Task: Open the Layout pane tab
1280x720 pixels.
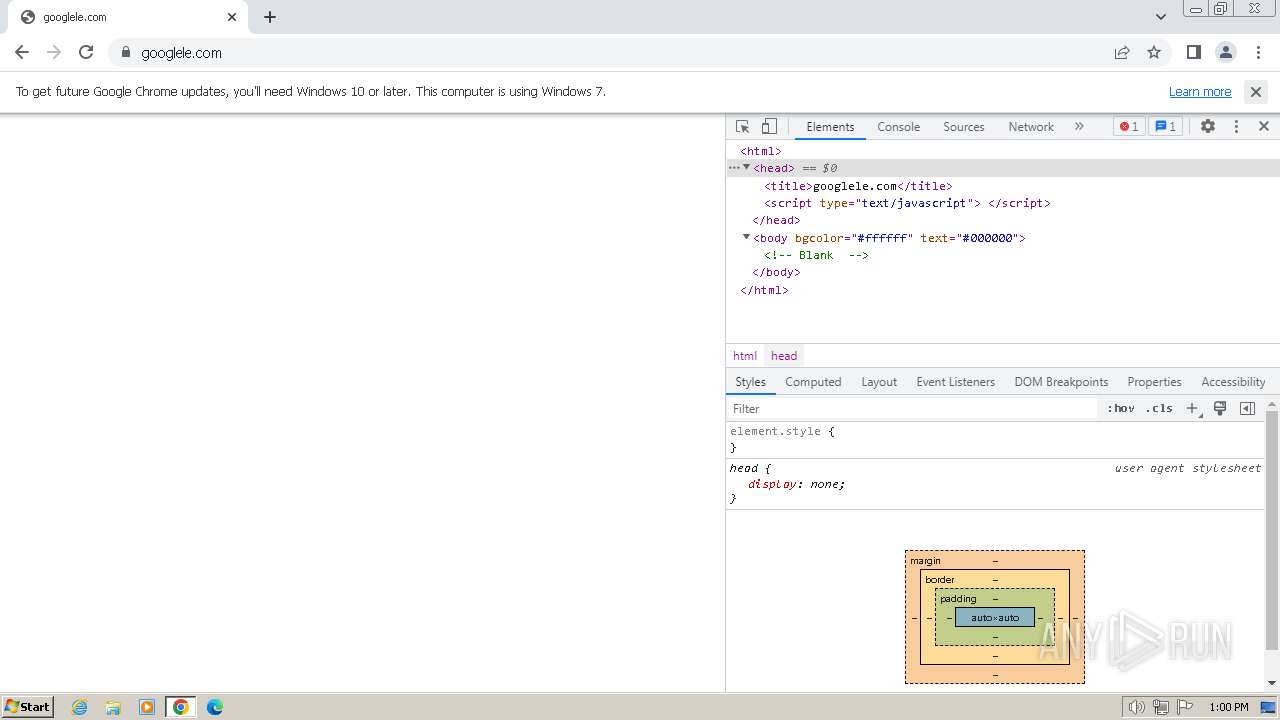Action: (879, 382)
